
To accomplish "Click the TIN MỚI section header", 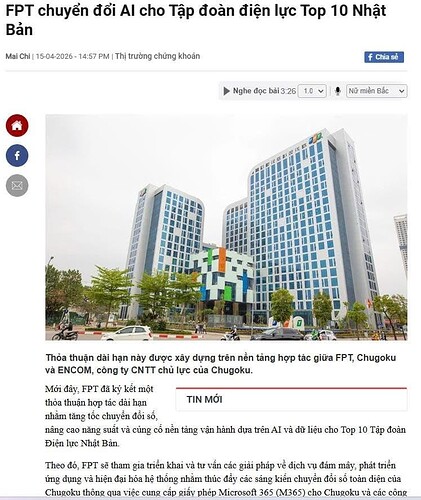I will 204,399.
